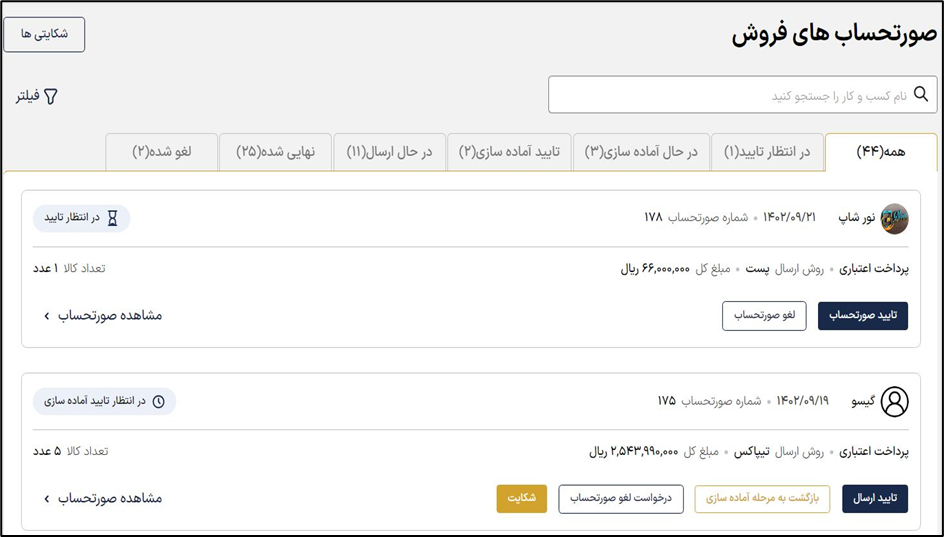Click تعداد کالا ۱ عدد text
944x537 pixels.
(69, 269)
